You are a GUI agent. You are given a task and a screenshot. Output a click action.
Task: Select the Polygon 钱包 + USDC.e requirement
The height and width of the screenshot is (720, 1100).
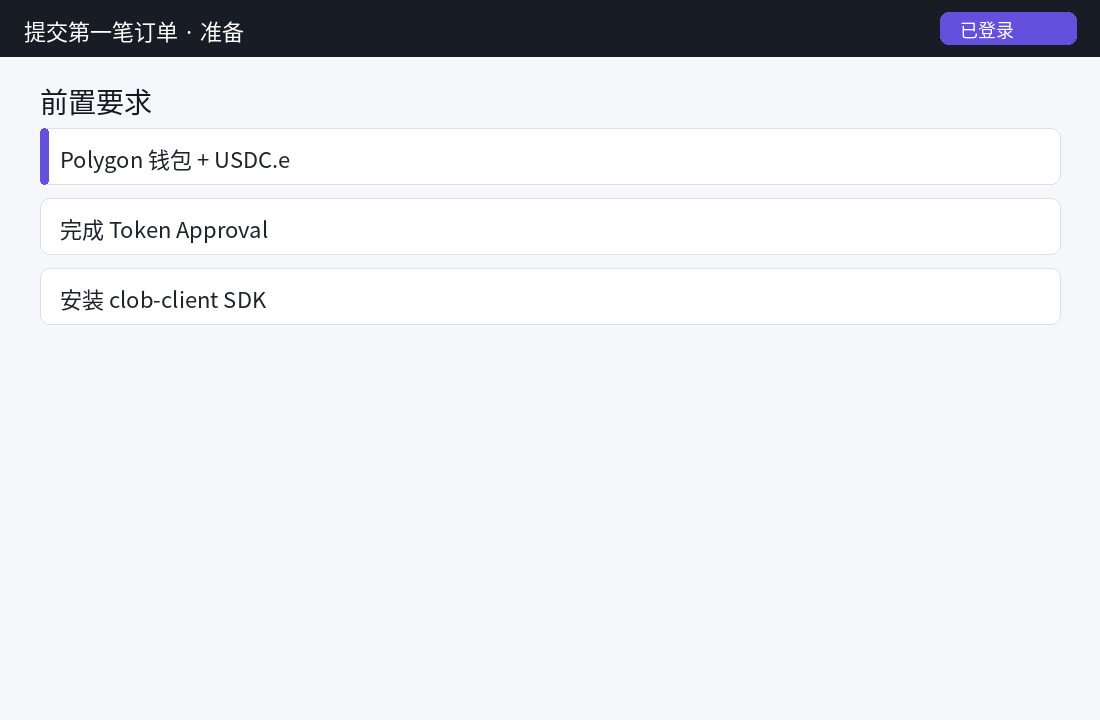tap(550, 156)
